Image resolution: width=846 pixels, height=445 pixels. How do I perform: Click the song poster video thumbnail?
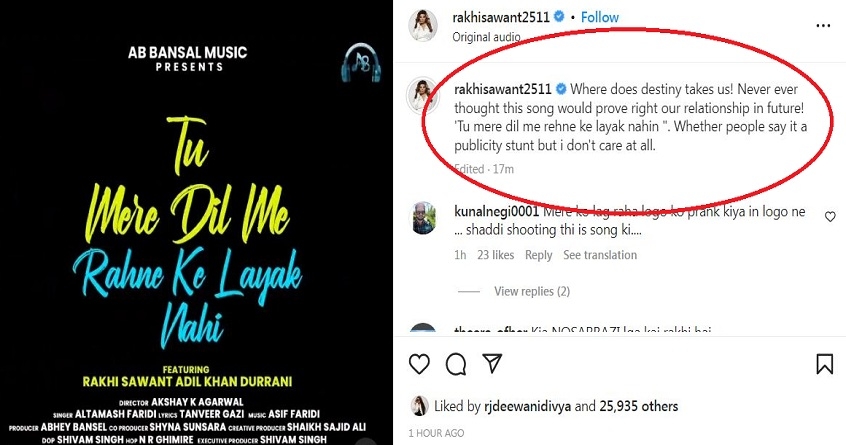tap(196, 222)
